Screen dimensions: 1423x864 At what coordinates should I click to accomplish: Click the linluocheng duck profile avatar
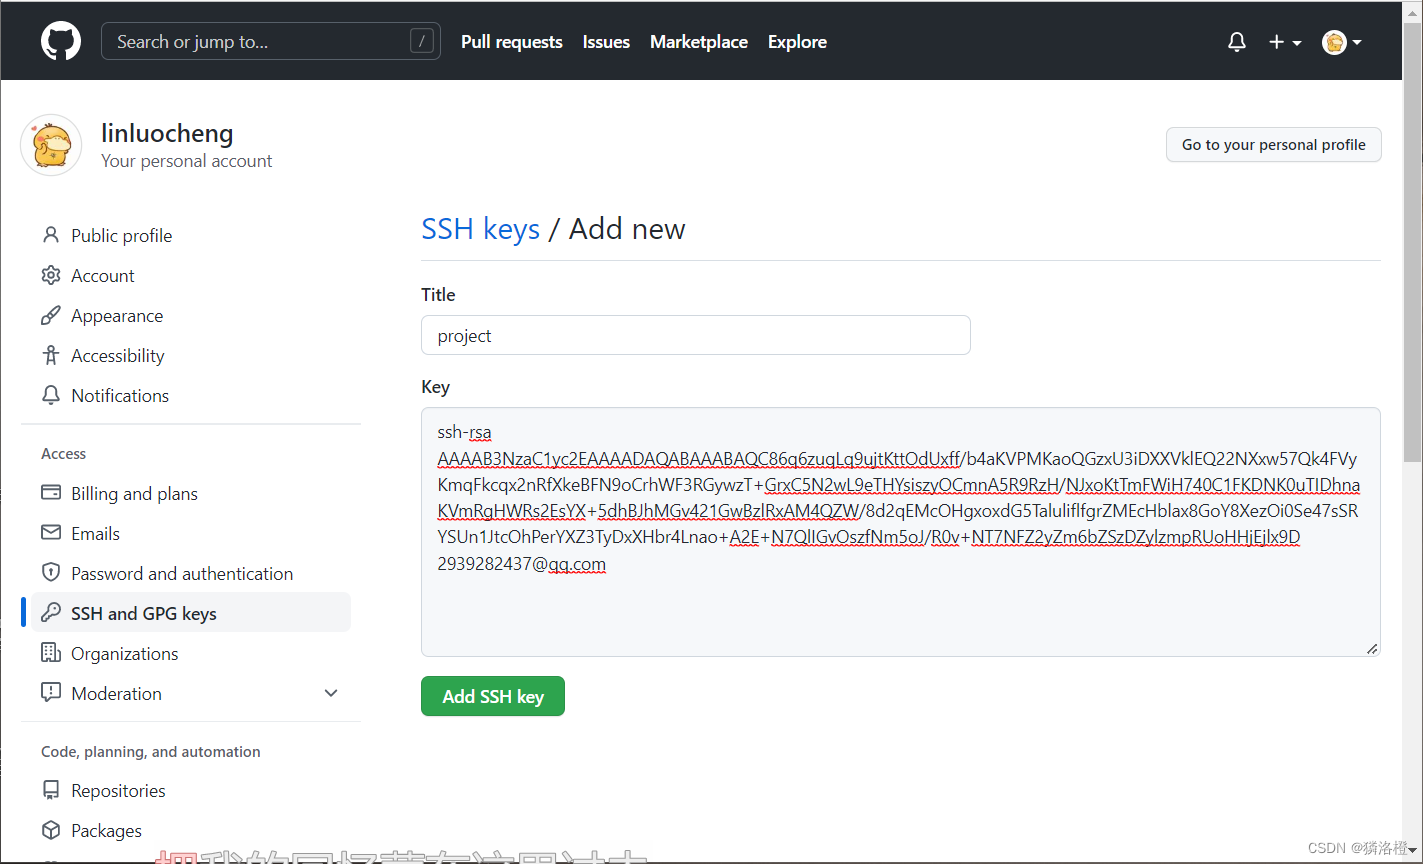pos(51,145)
